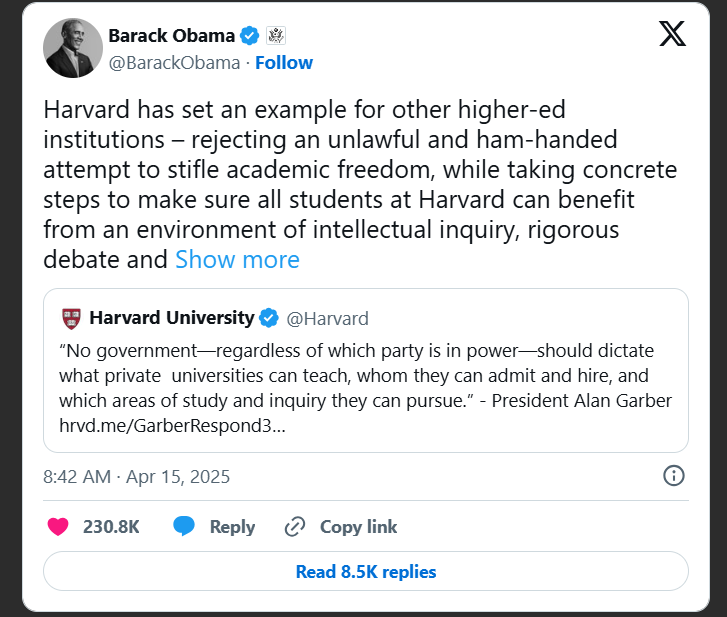Click the info circle icon
The width and height of the screenshot is (727, 617).
[674, 475]
